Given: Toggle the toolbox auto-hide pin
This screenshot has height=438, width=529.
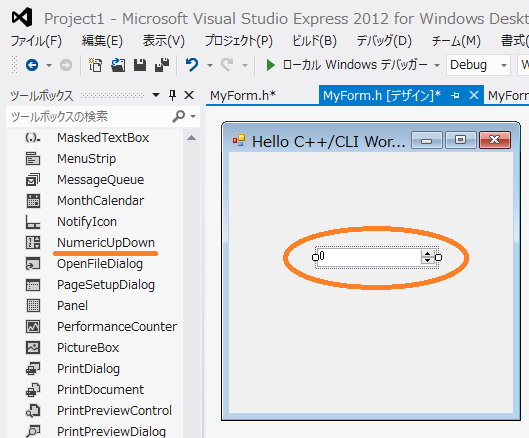Looking at the screenshot, I should pyautogui.click(x=172, y=95).
